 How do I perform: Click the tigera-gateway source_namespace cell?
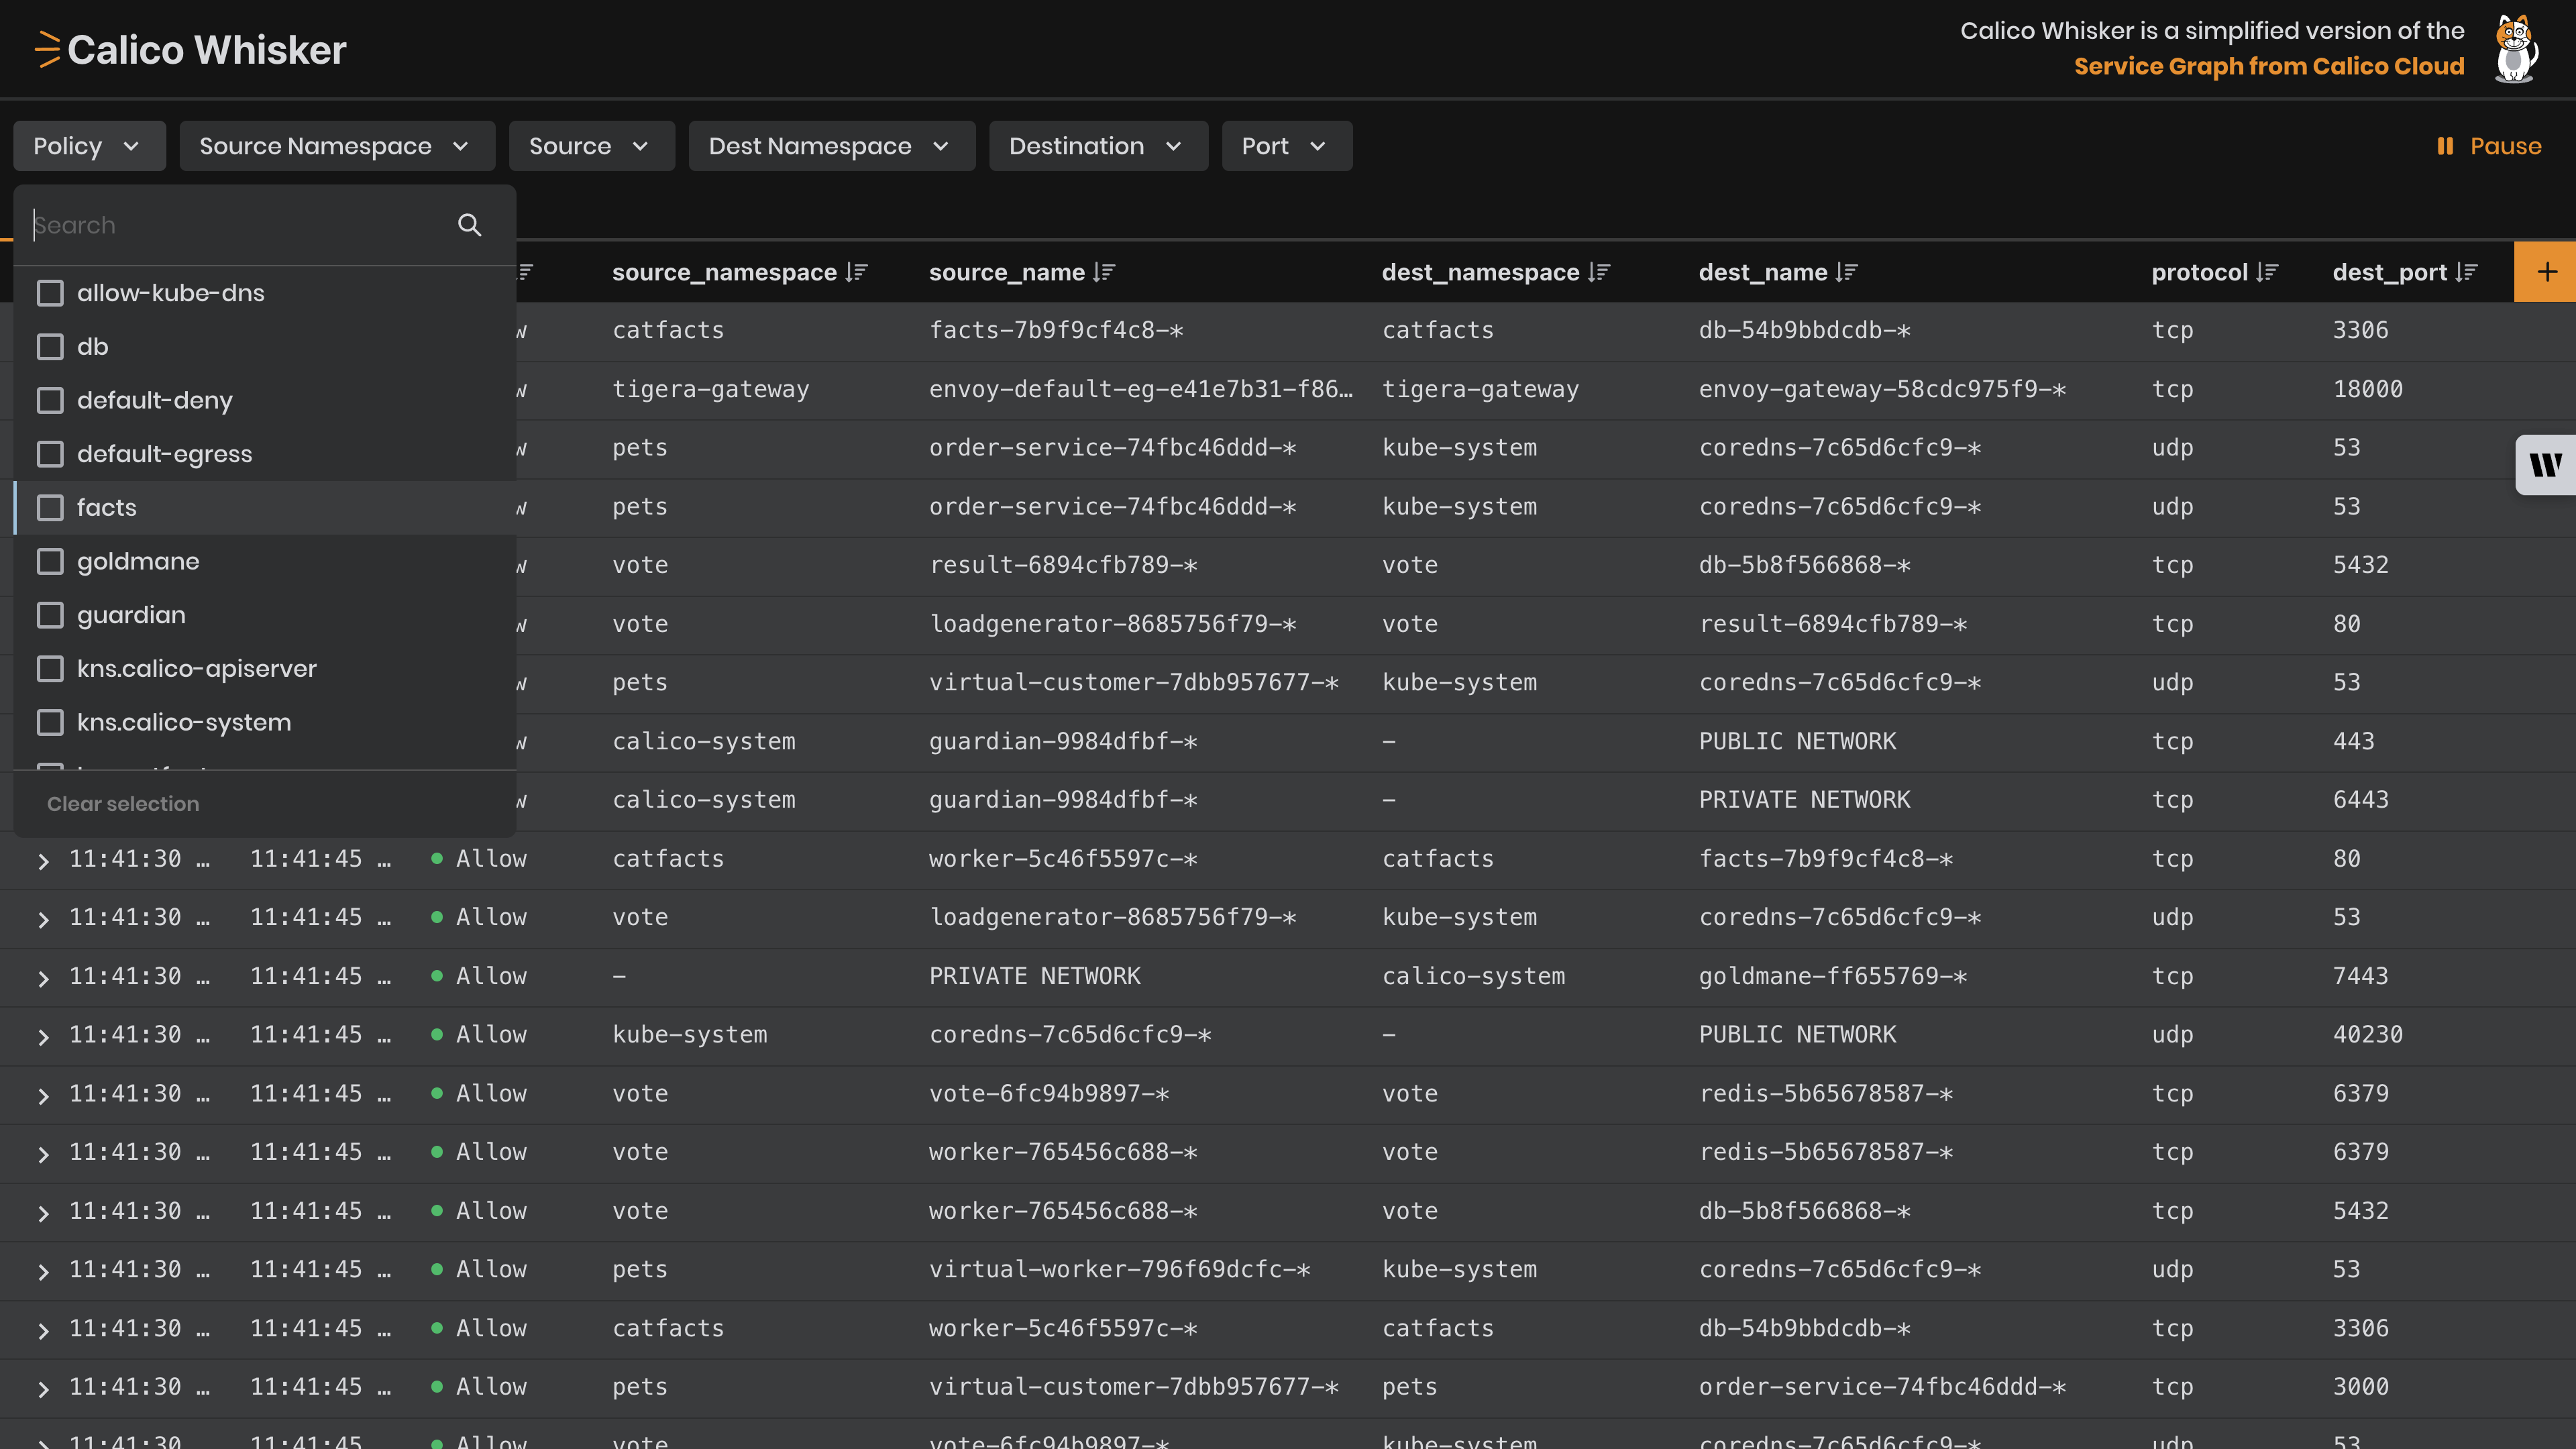[x=710, y=389]
